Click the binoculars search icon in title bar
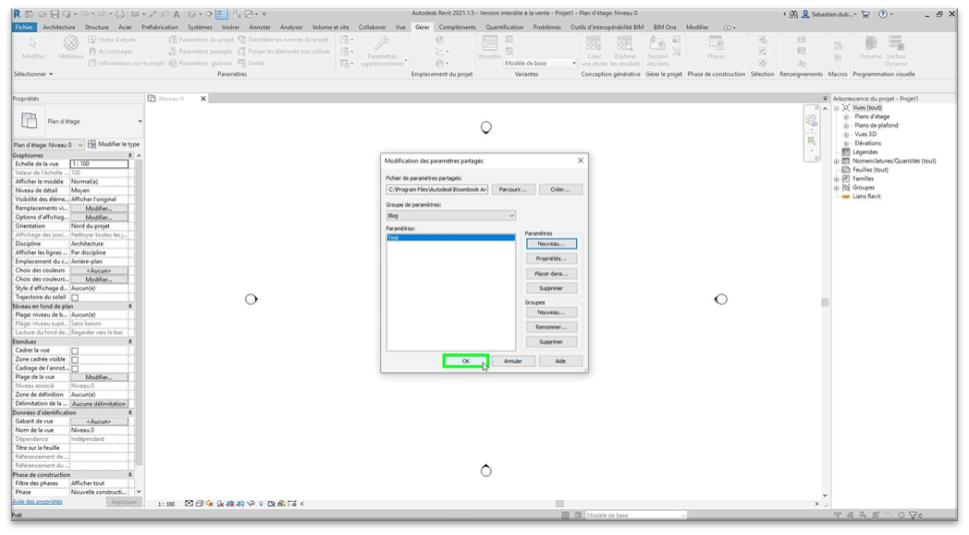The image size is (969, 535). coord(793,14)
